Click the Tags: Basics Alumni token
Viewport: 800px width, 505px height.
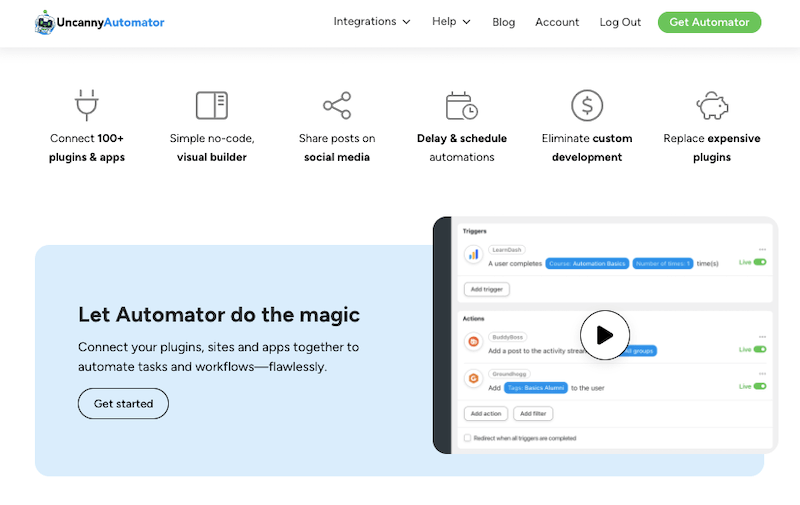536,388
